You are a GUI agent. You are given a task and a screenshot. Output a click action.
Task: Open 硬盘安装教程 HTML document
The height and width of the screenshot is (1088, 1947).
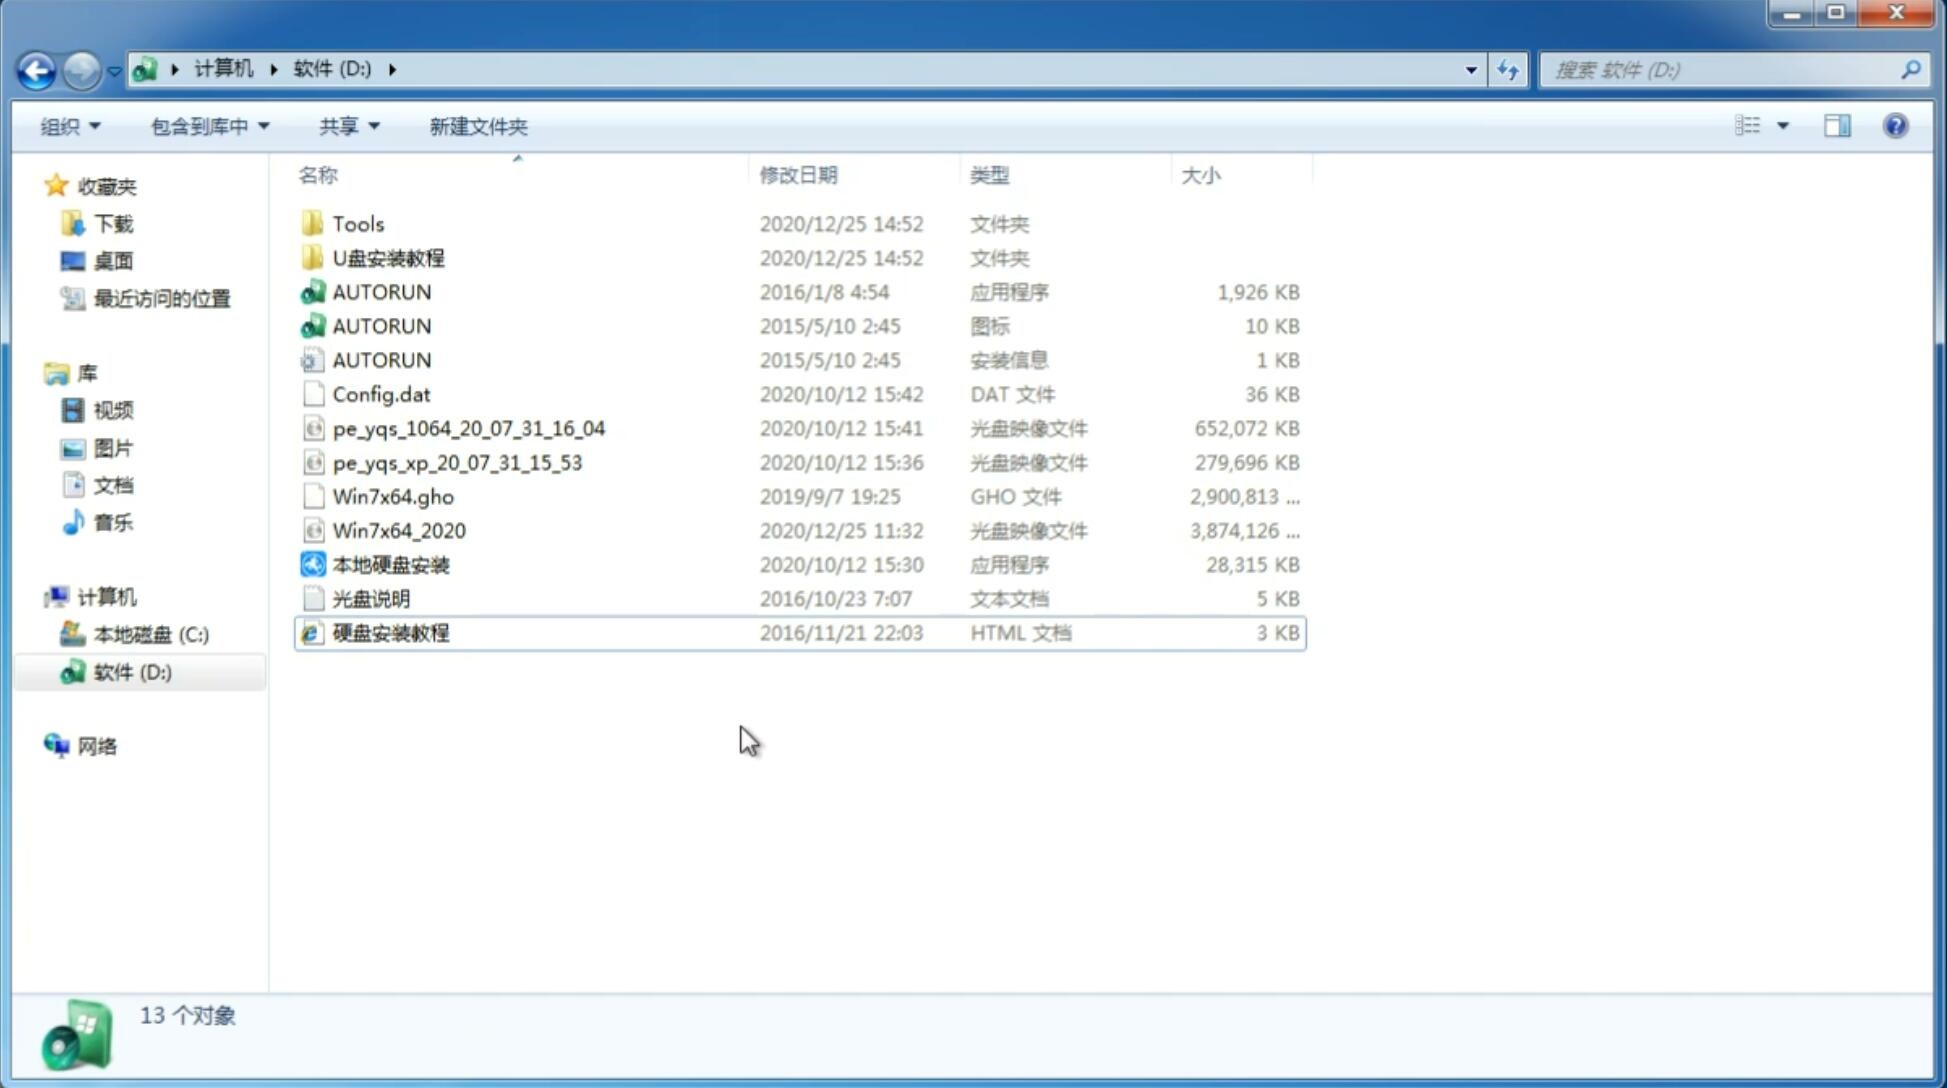[390, 632]
